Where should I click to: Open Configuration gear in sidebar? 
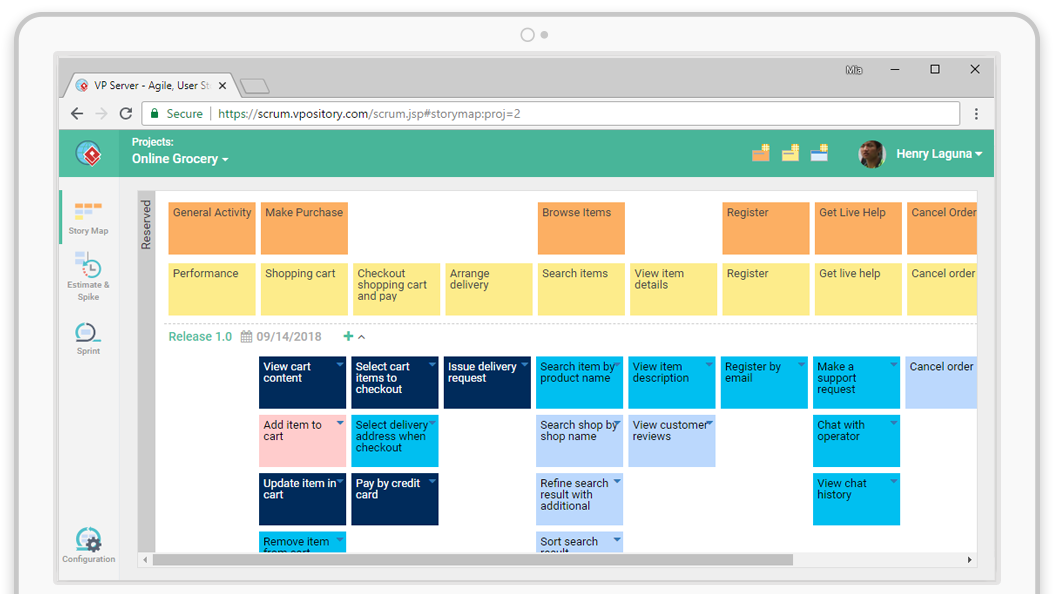pos(89,545)
